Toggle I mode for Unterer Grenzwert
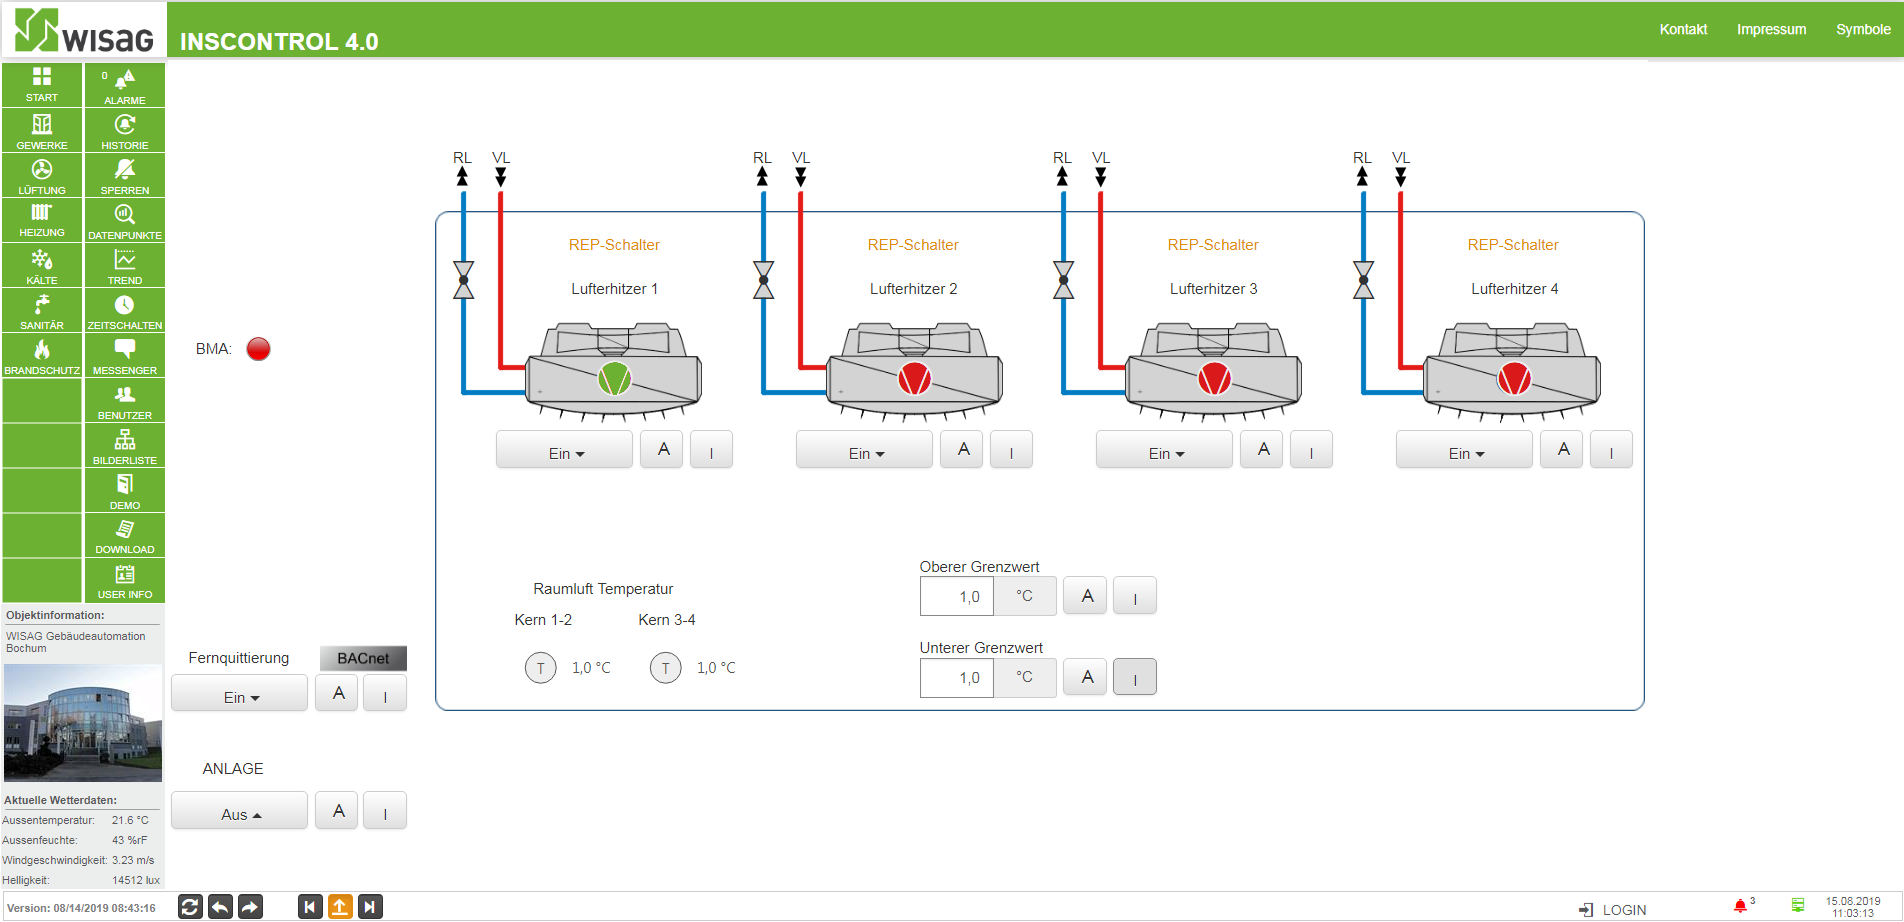The width and height of the screenshot is (1904, 922). tap(1135, 677)
